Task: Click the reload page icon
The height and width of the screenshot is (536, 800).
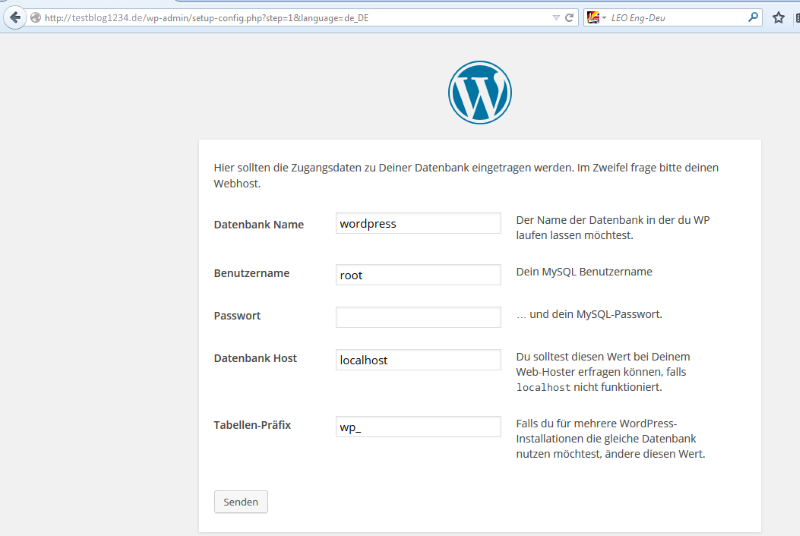Action: [569, 18]
